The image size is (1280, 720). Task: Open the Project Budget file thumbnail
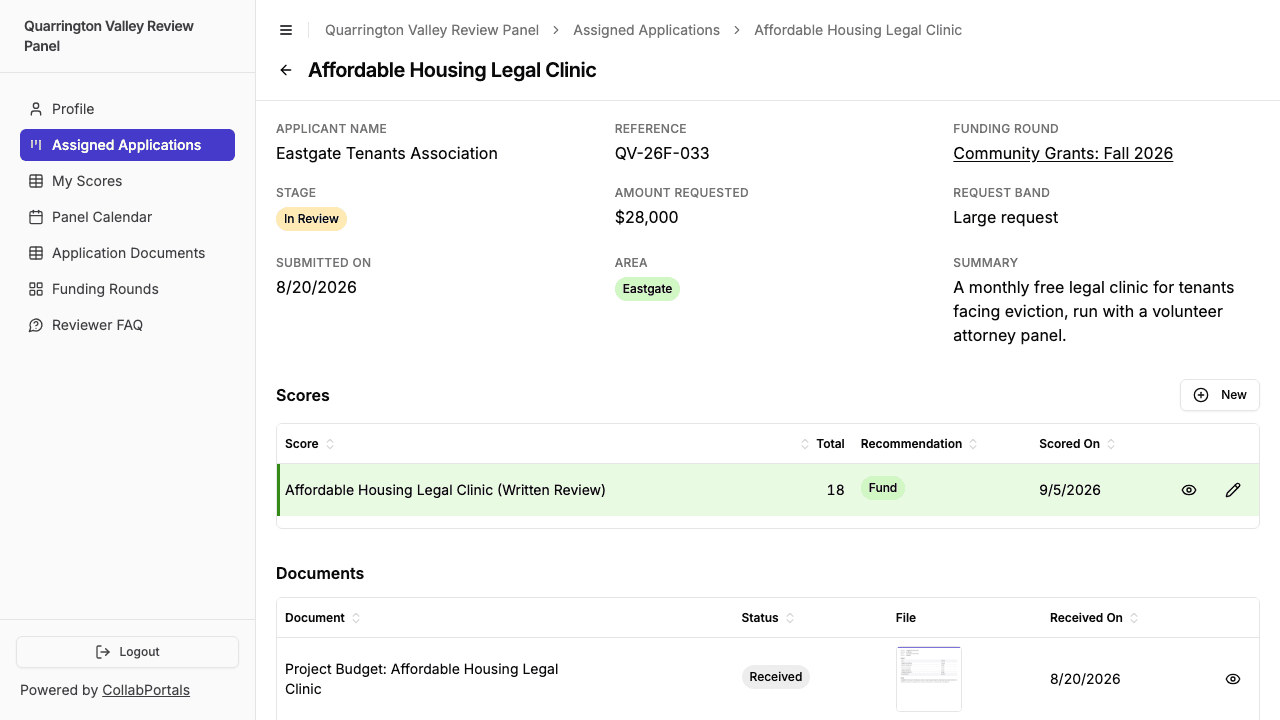(x=929, y=679)
